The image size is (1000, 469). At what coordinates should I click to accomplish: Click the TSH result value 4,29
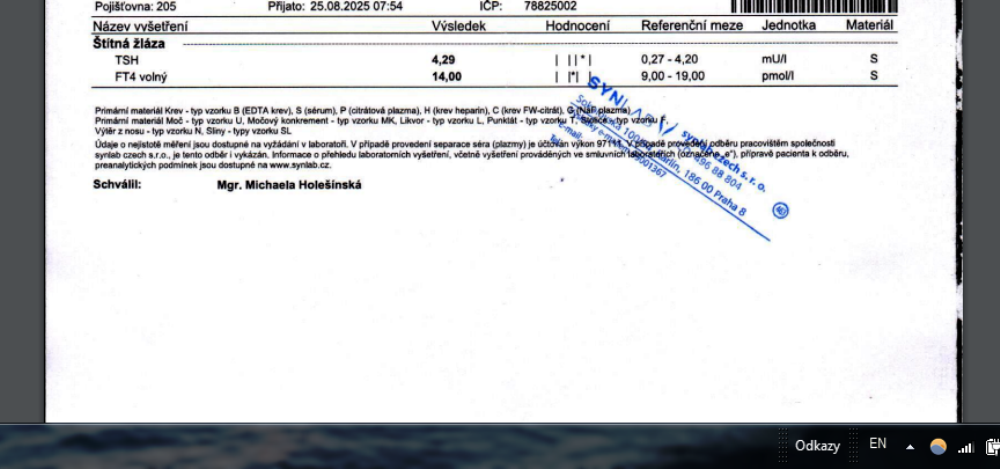click(x=445, y=60)
